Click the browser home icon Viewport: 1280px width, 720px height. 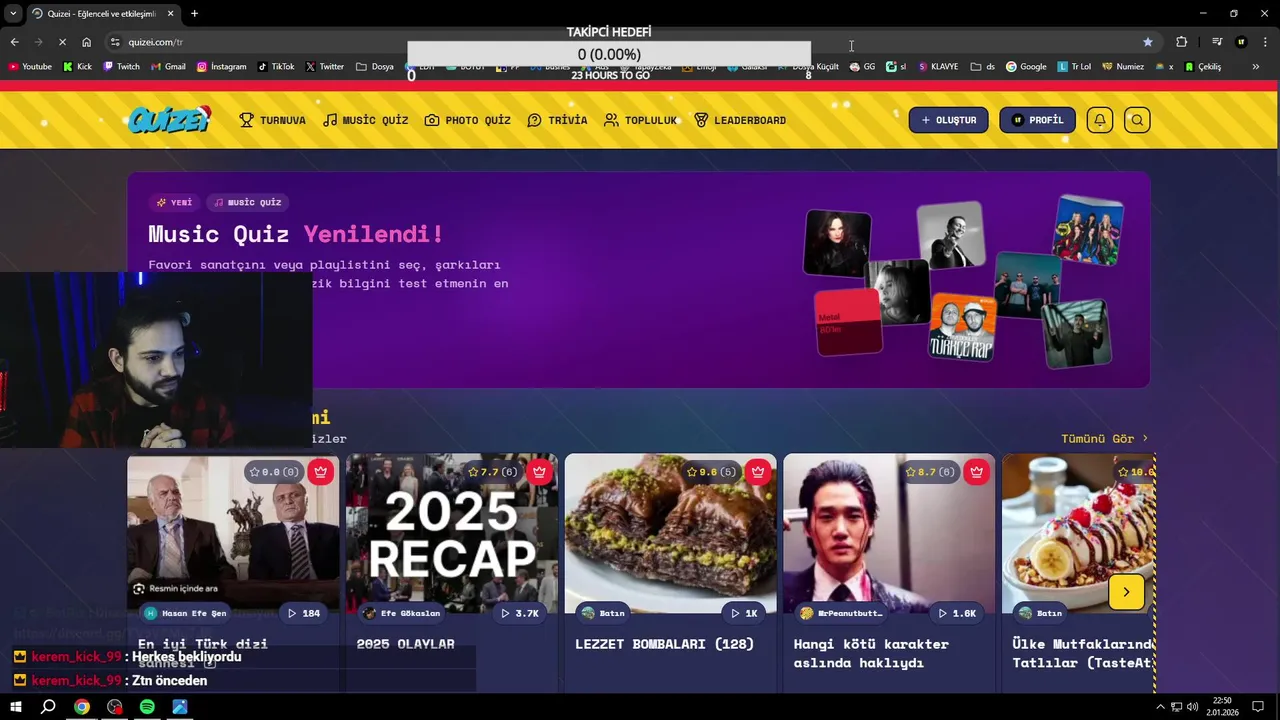tap(86, 42)
